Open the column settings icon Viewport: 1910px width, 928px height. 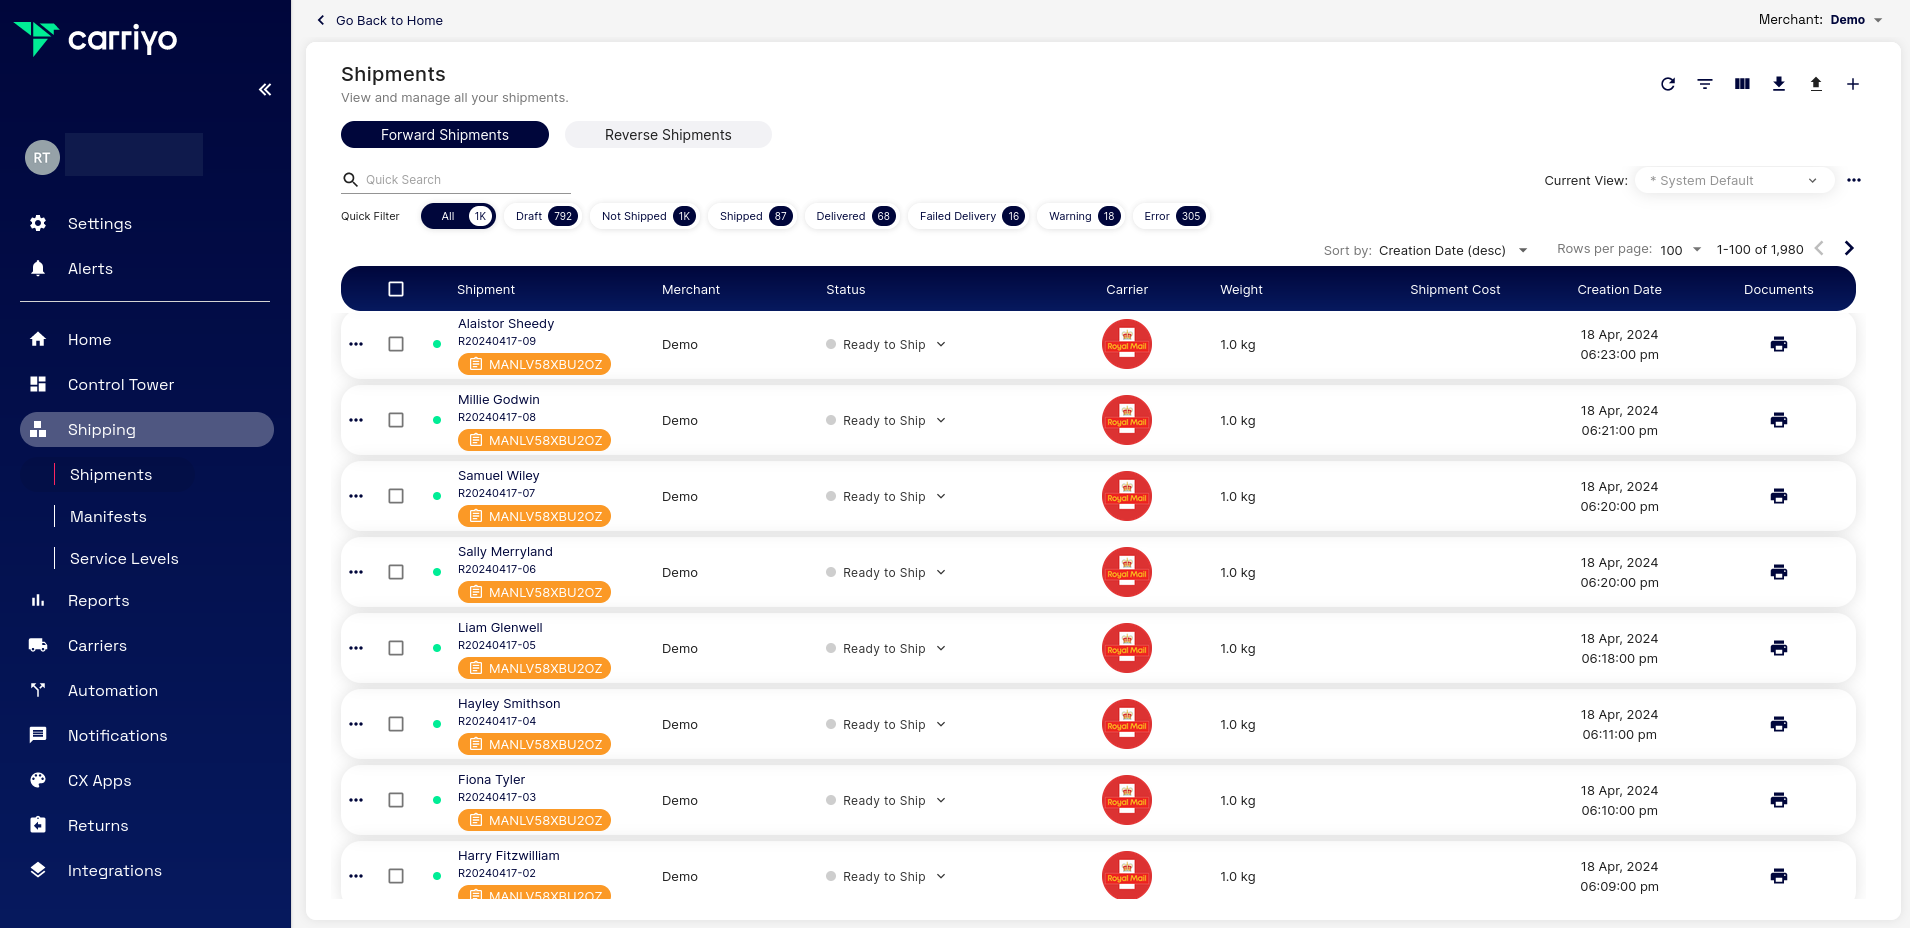(1741, 84)
